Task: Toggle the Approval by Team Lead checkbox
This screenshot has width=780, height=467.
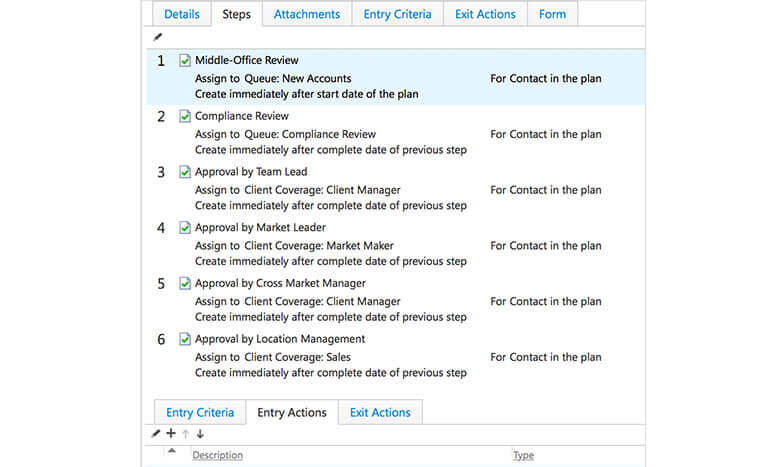Action: click(x=185, y=172)
